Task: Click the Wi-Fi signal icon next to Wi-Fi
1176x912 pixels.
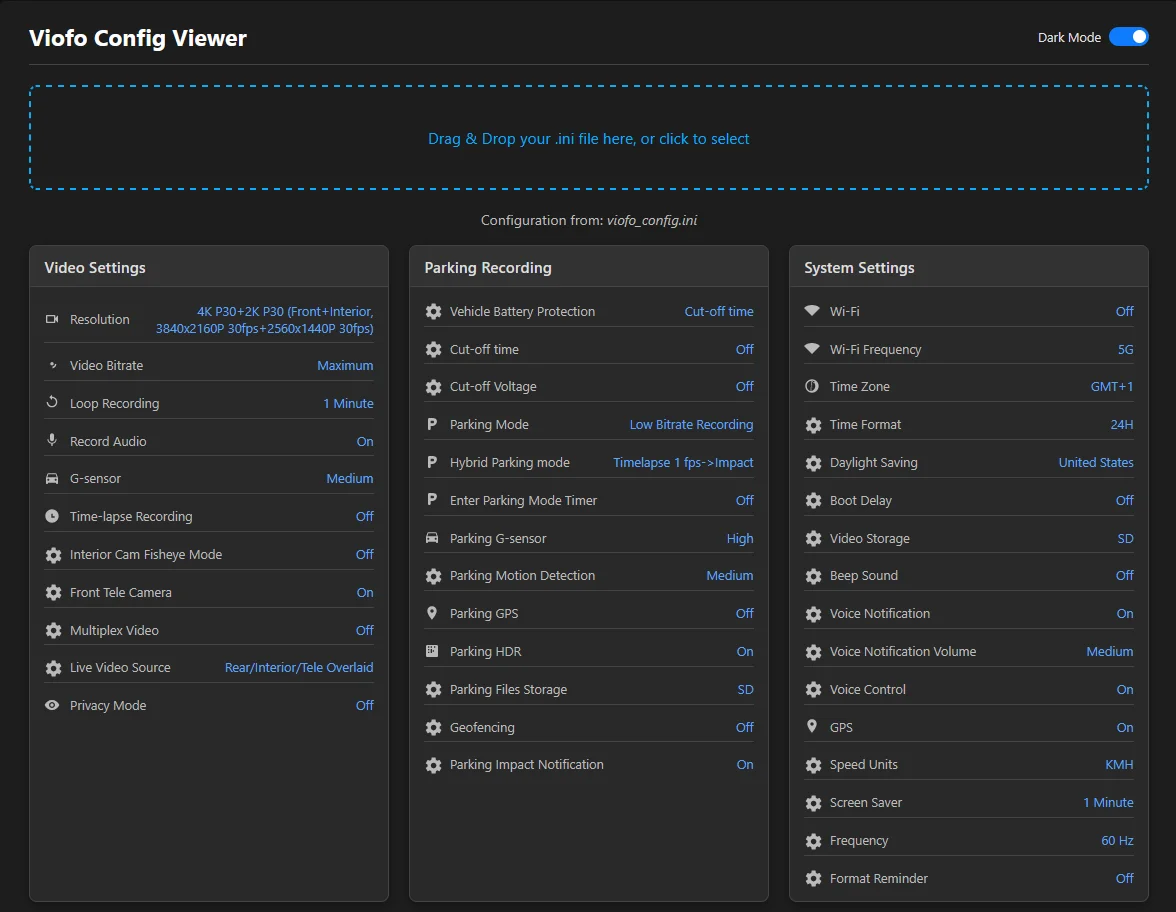Action: 812,310
